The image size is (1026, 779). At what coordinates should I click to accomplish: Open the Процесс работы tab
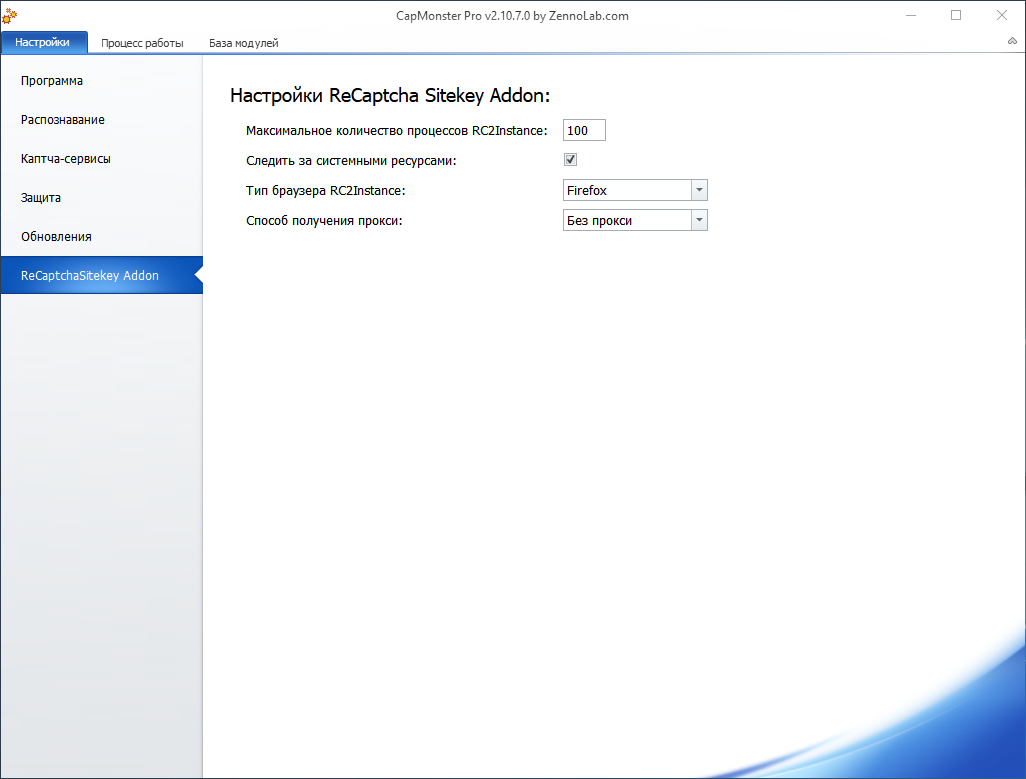click(x=142, y=43)
